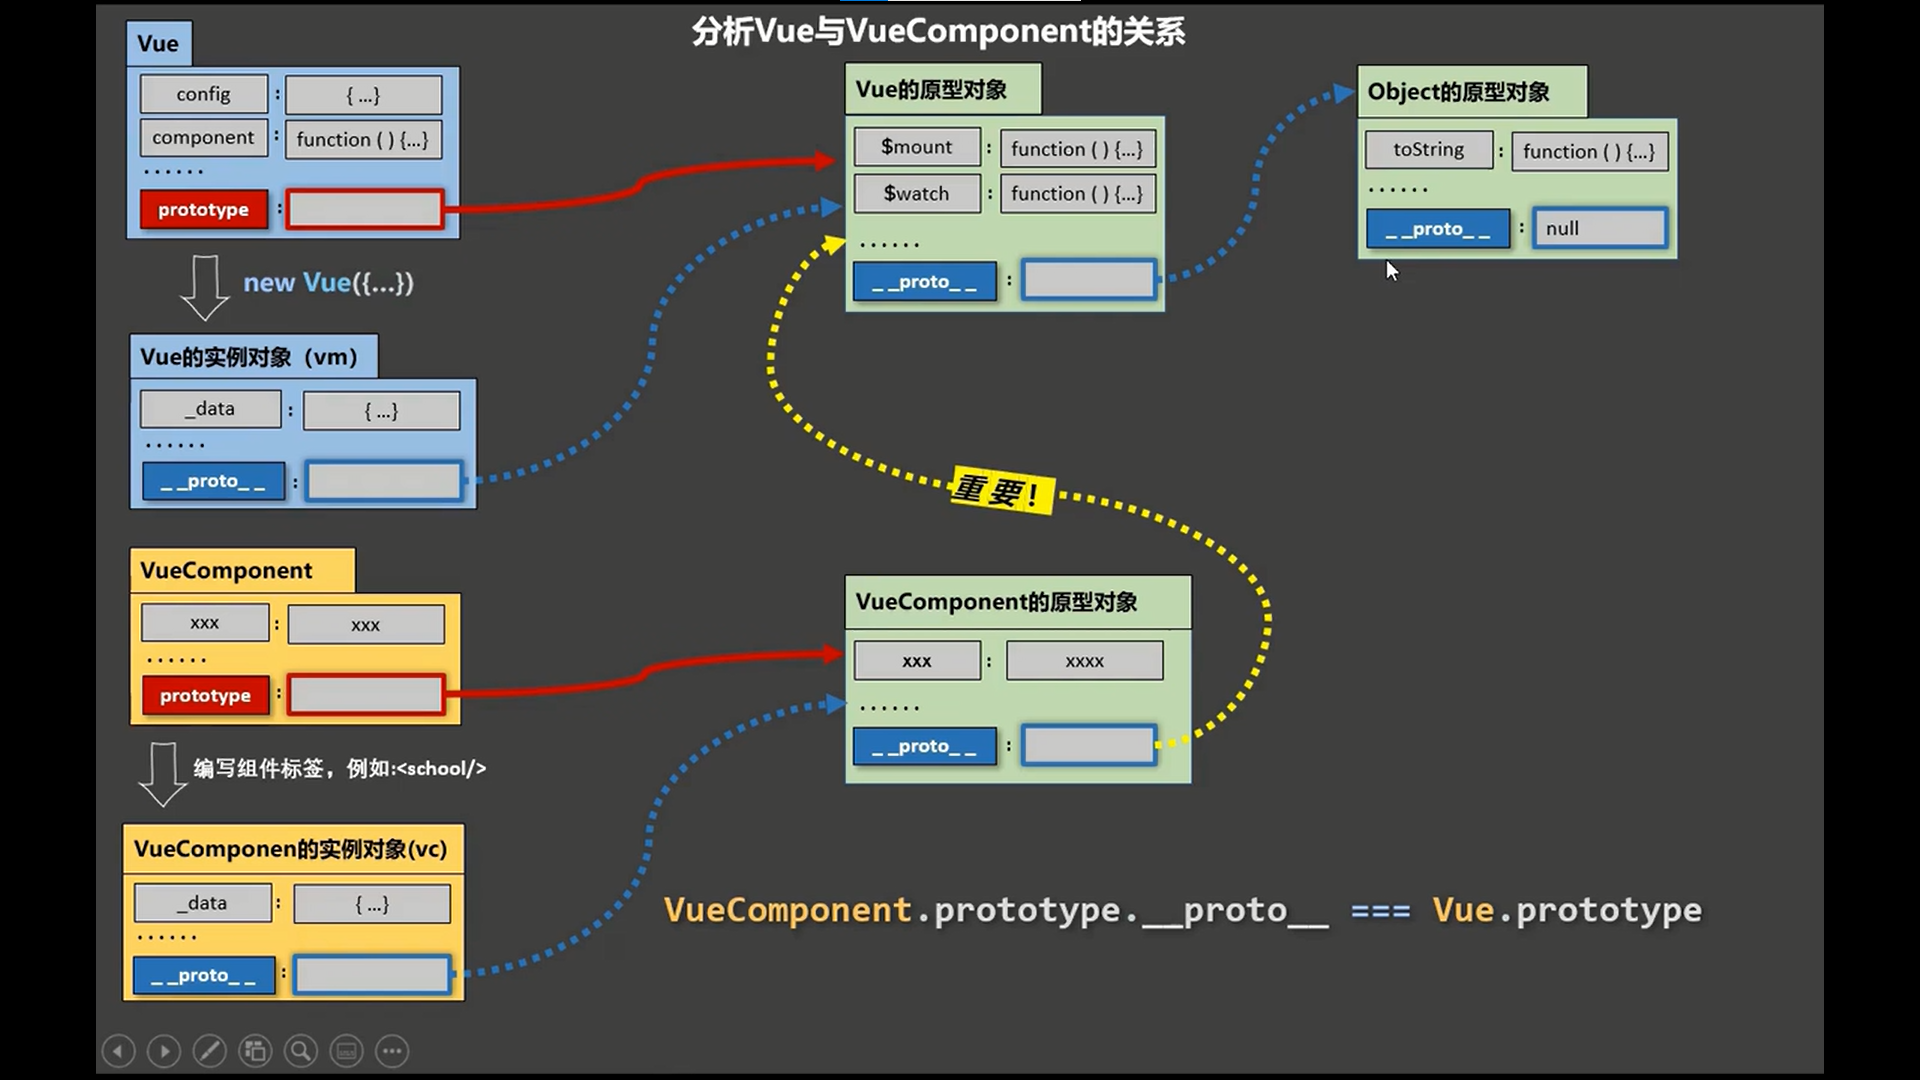The image size is (1920, 1080).
Task: Select the 'Vue的原型对象' header
Action: (943, 89)
